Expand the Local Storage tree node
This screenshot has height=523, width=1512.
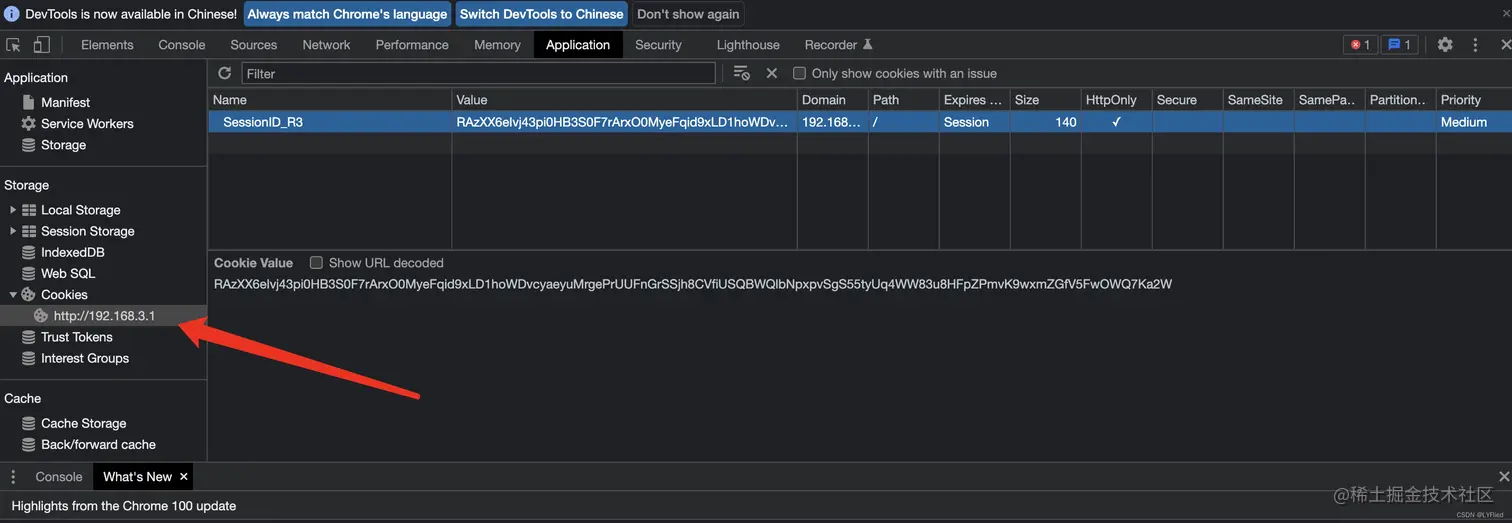[13, 210]
